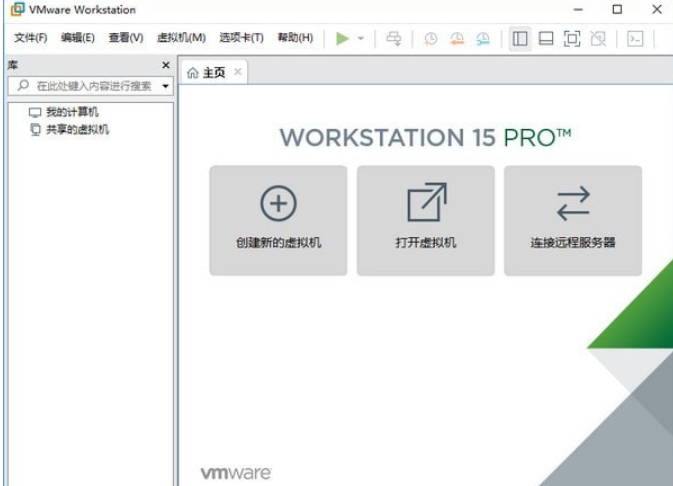The width and height of the screenshot is (673, 486).
Task: Toggle the thumbnail bar view icon
Action: tap(546, 39)
